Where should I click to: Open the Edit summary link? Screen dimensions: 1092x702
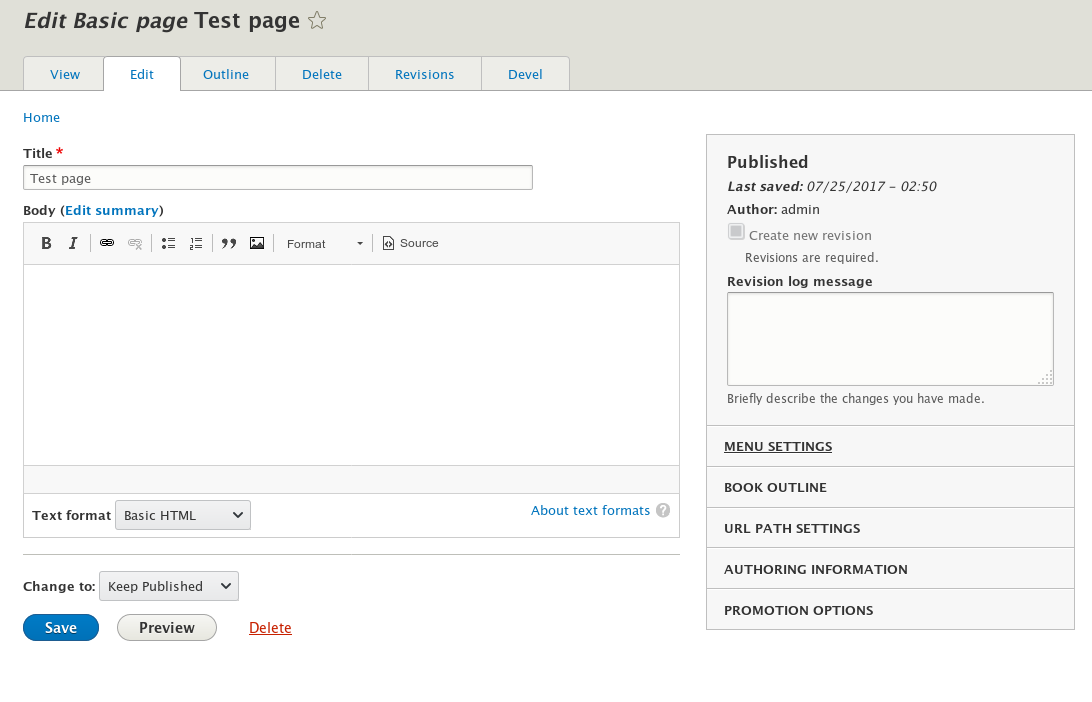(111, 210)
